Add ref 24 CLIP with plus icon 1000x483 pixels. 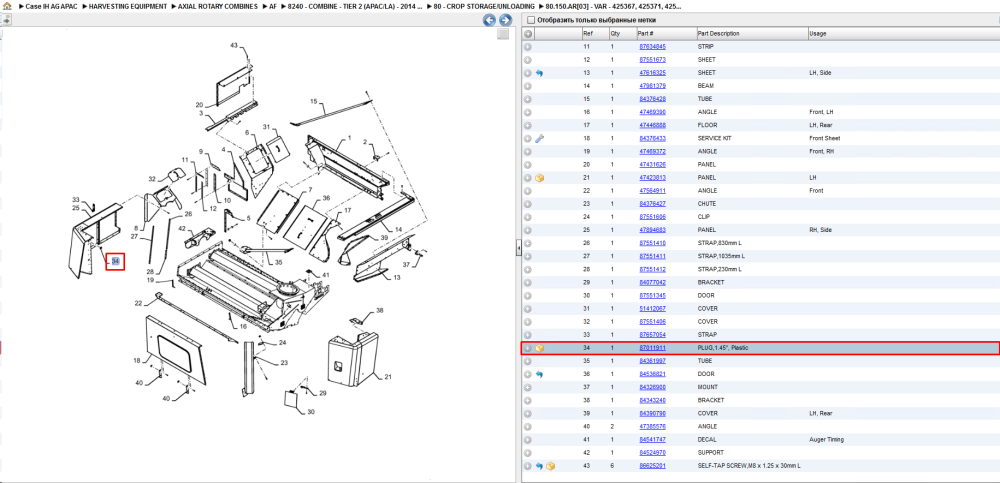528,217
